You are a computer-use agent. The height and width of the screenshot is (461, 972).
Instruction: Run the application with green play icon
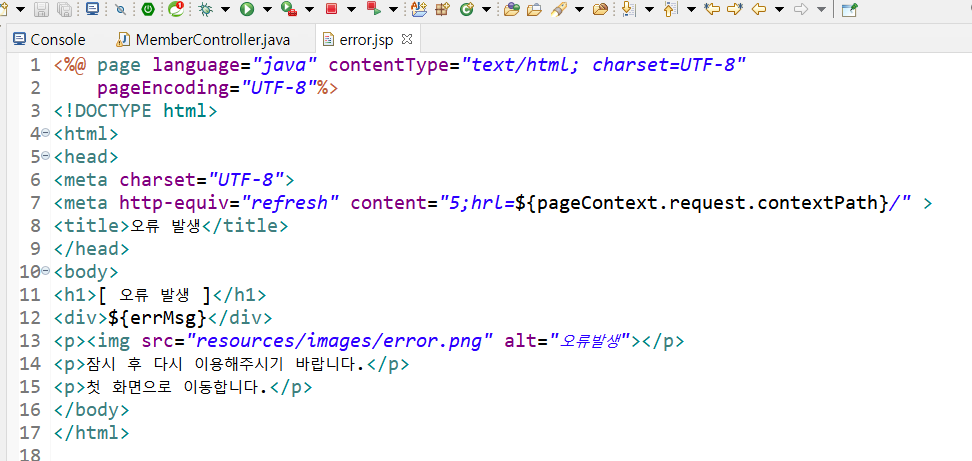[247, 9]
